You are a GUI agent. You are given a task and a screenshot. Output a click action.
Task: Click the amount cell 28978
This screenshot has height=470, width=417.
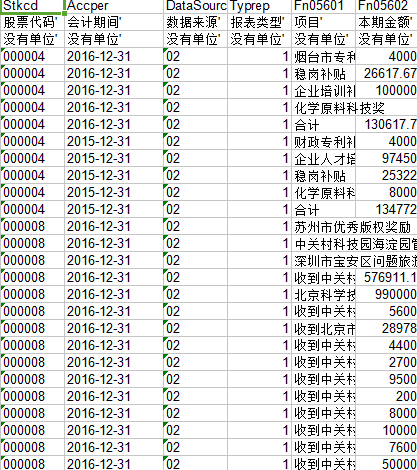point(386,328)
